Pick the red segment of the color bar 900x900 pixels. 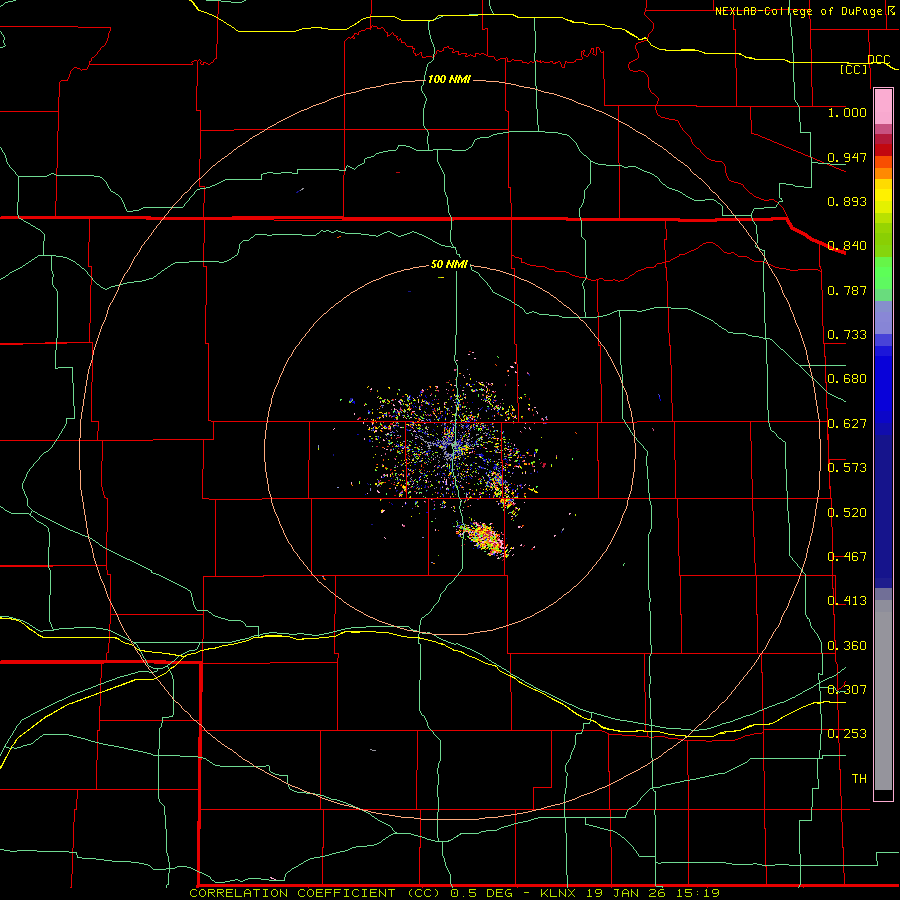point(883,150)
